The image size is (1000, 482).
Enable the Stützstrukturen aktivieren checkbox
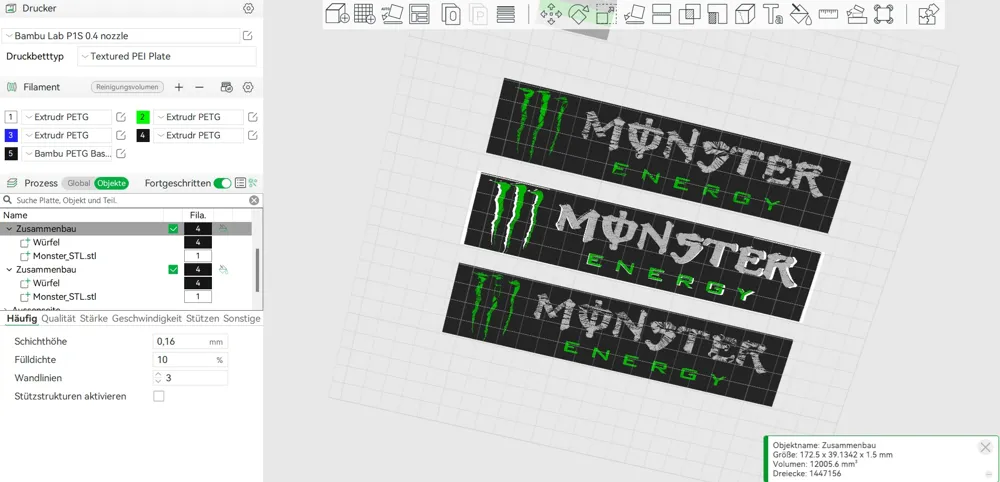pyautogui.click(x=159, y=396)
